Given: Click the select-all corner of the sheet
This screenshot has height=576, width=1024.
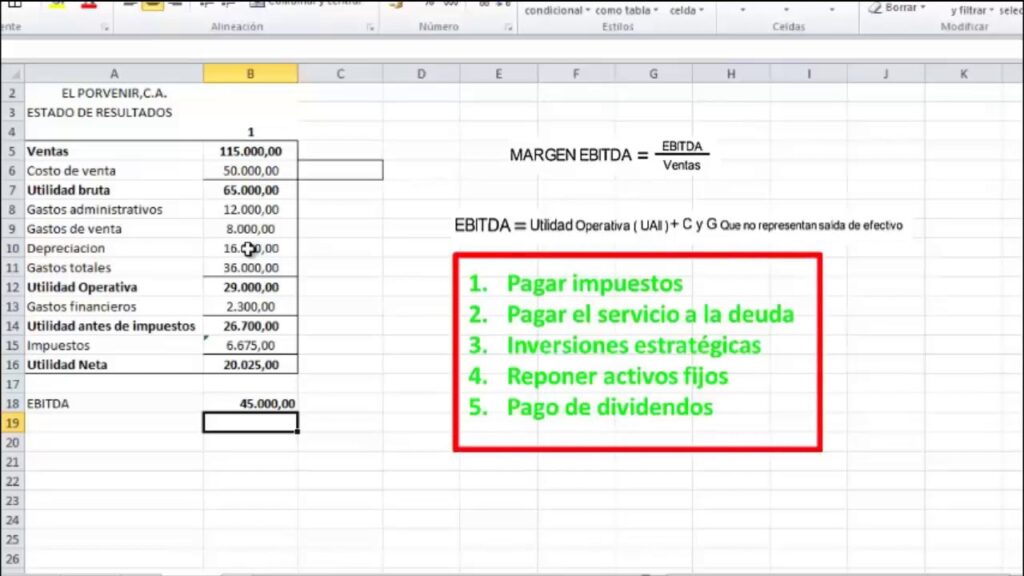Looking at the screenshot, I should pyautogui.click(x=13, y=74).
